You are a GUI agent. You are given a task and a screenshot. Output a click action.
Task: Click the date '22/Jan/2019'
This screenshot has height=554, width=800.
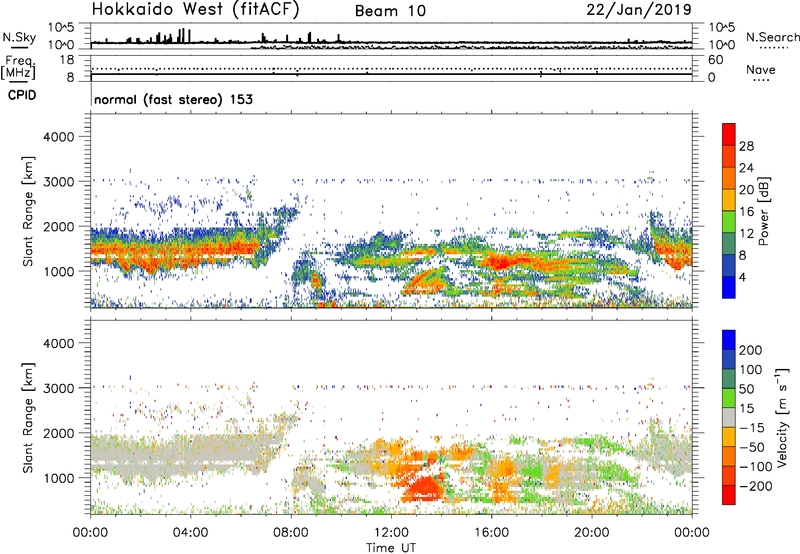(x=639, y=10)
